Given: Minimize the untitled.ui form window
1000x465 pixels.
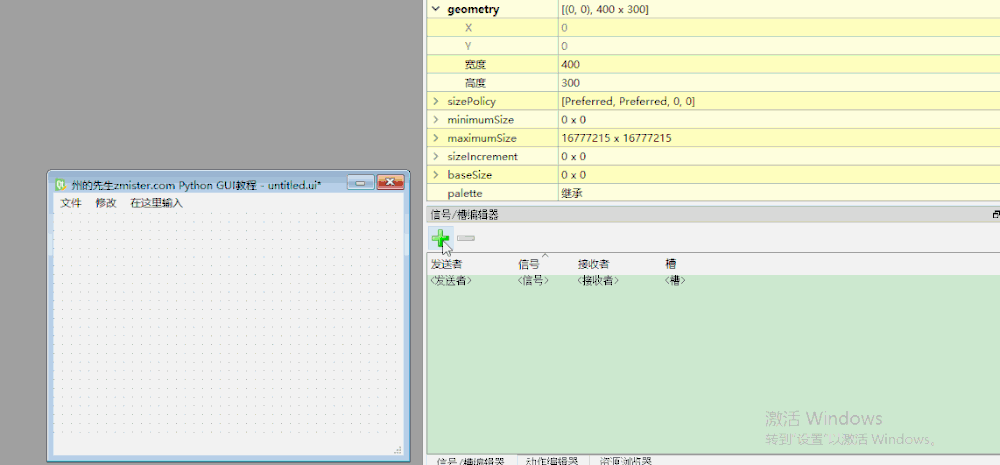Looking at the screenshot, I should click(360, 183).
